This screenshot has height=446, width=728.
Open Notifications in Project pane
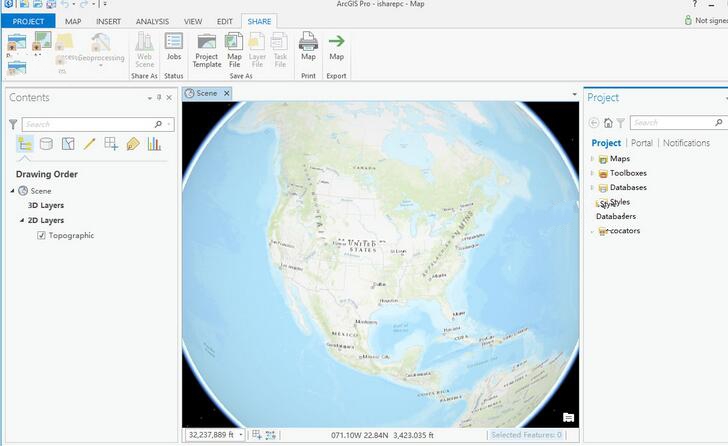coord(686,143)
